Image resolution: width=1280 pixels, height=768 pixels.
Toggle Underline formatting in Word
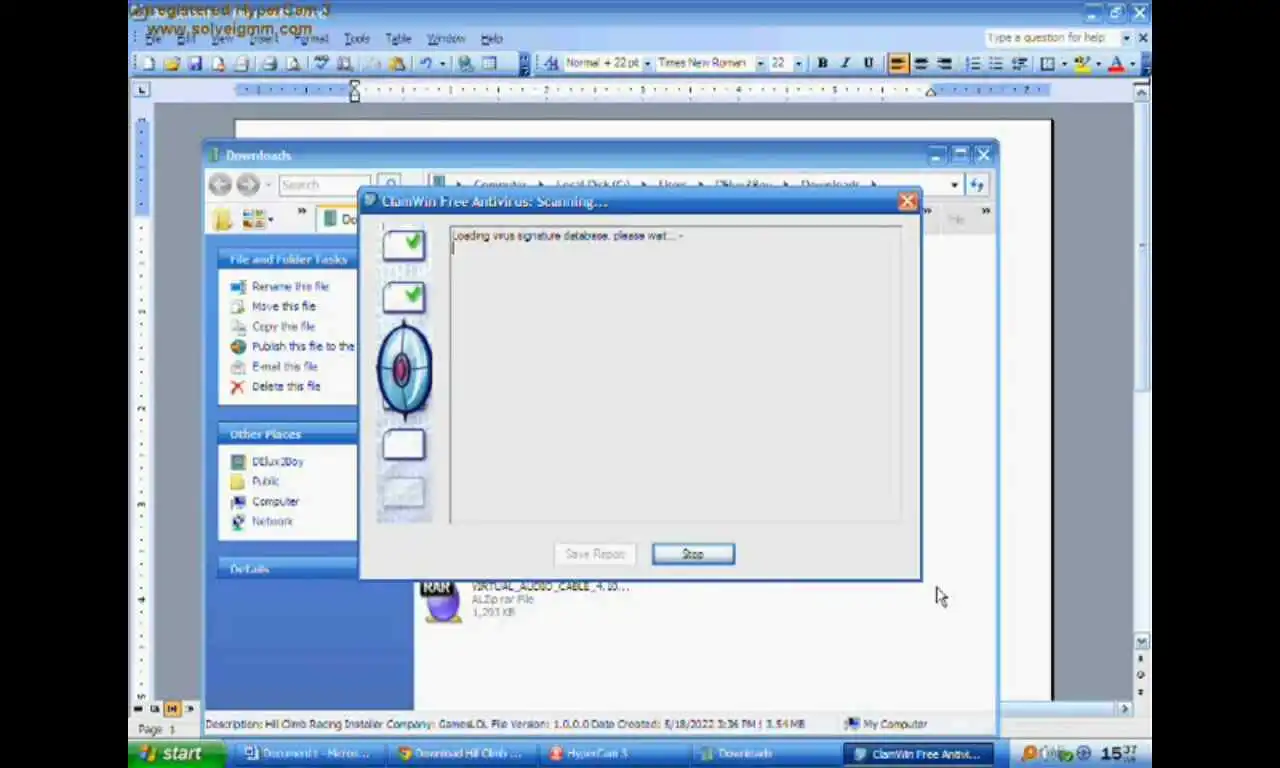coord(868,63)
